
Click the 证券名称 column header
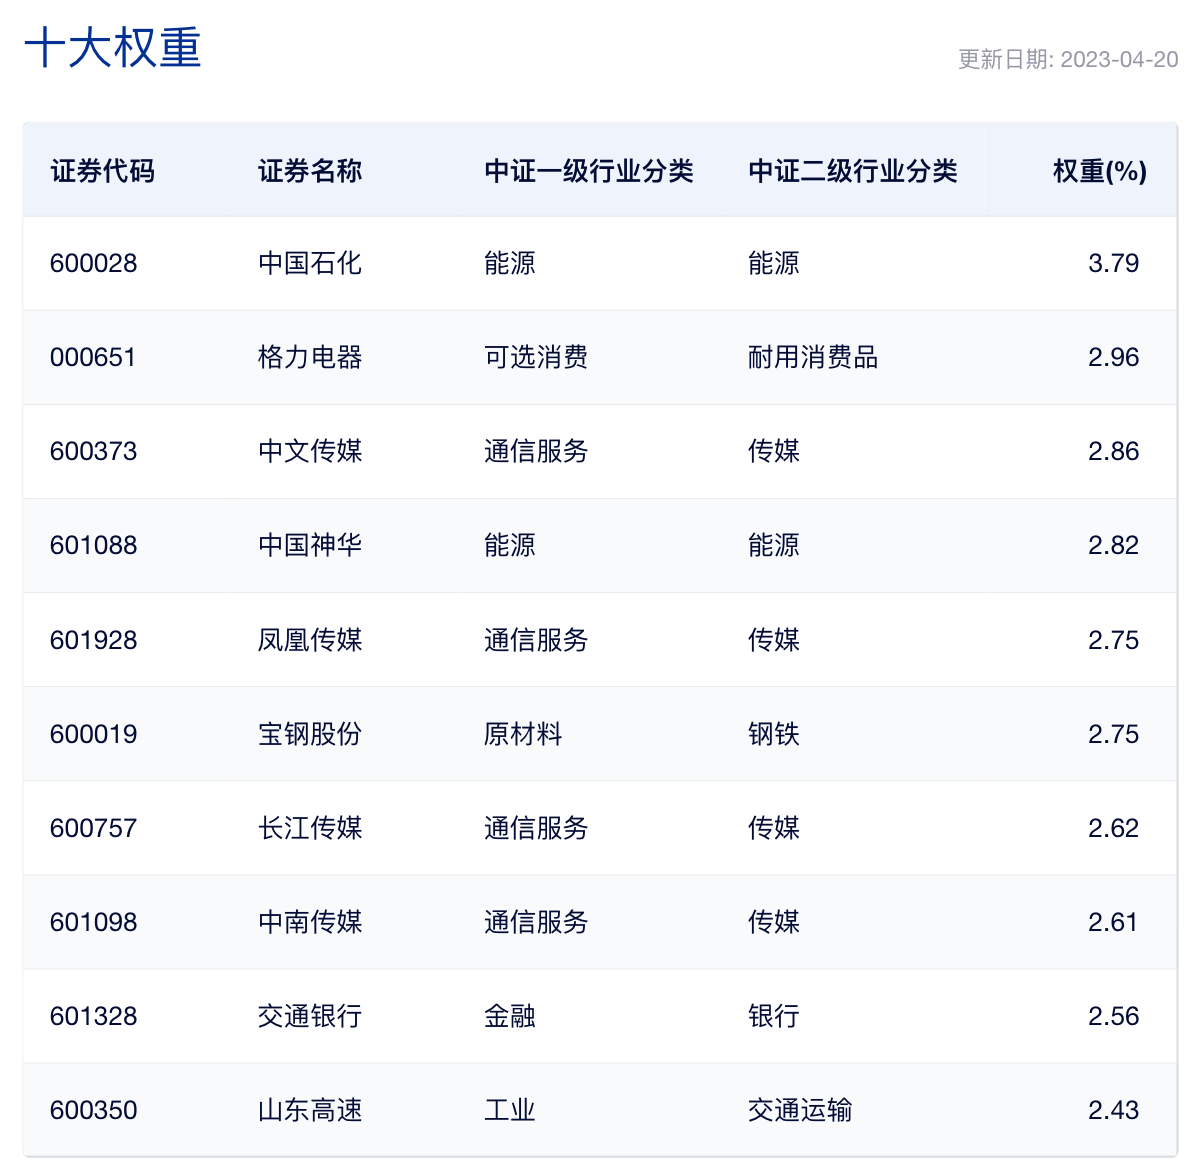310,171
